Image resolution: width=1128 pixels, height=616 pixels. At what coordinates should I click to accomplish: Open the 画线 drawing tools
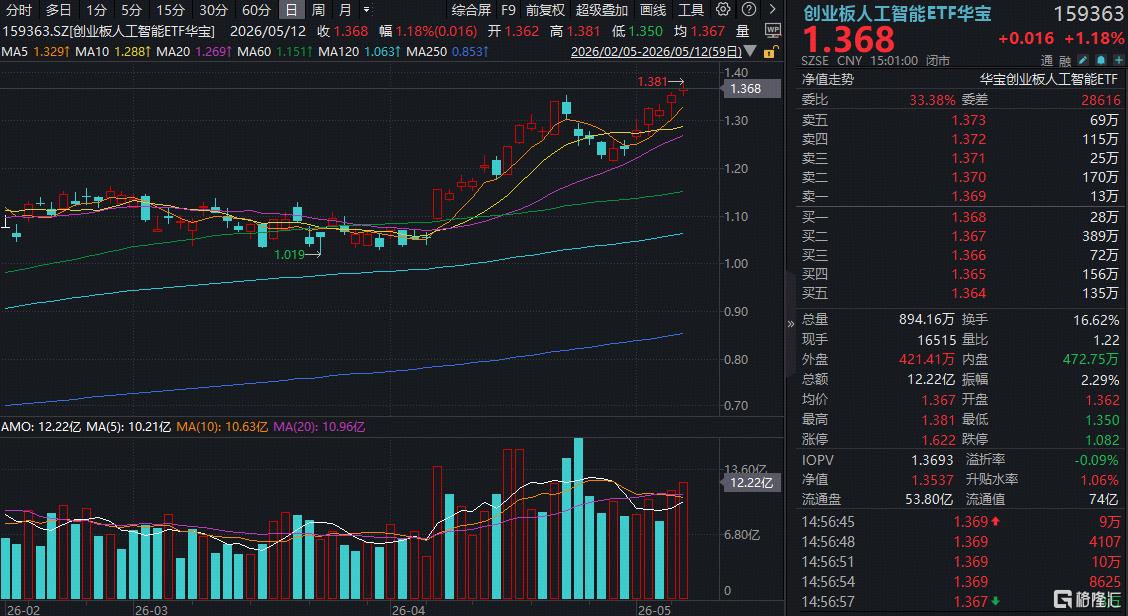(653, 10)
